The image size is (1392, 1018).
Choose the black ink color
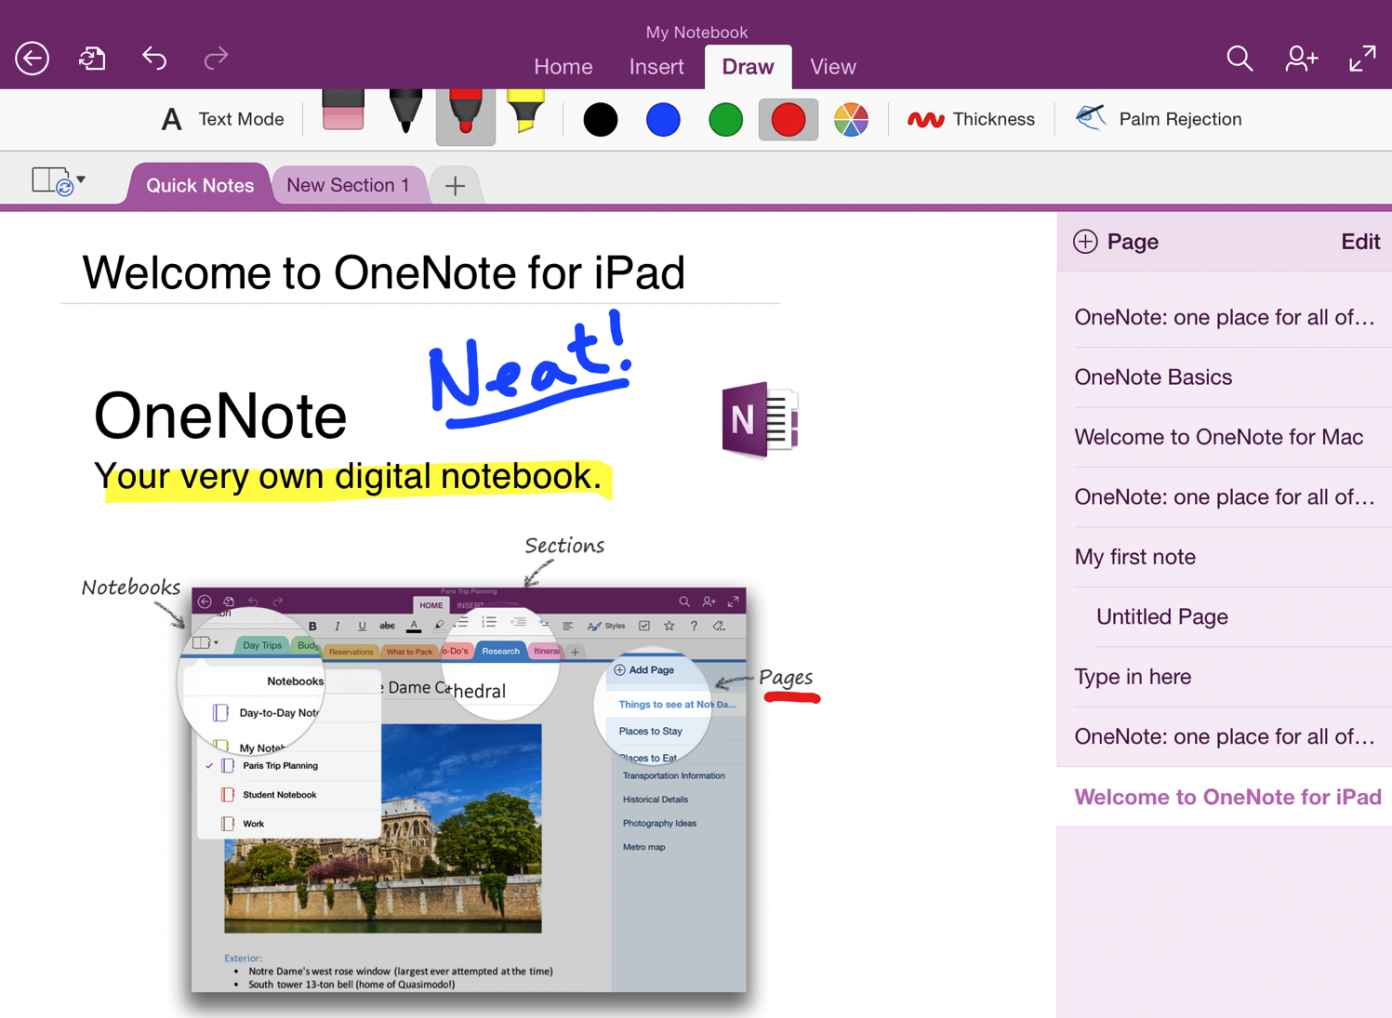coord(600,120)
